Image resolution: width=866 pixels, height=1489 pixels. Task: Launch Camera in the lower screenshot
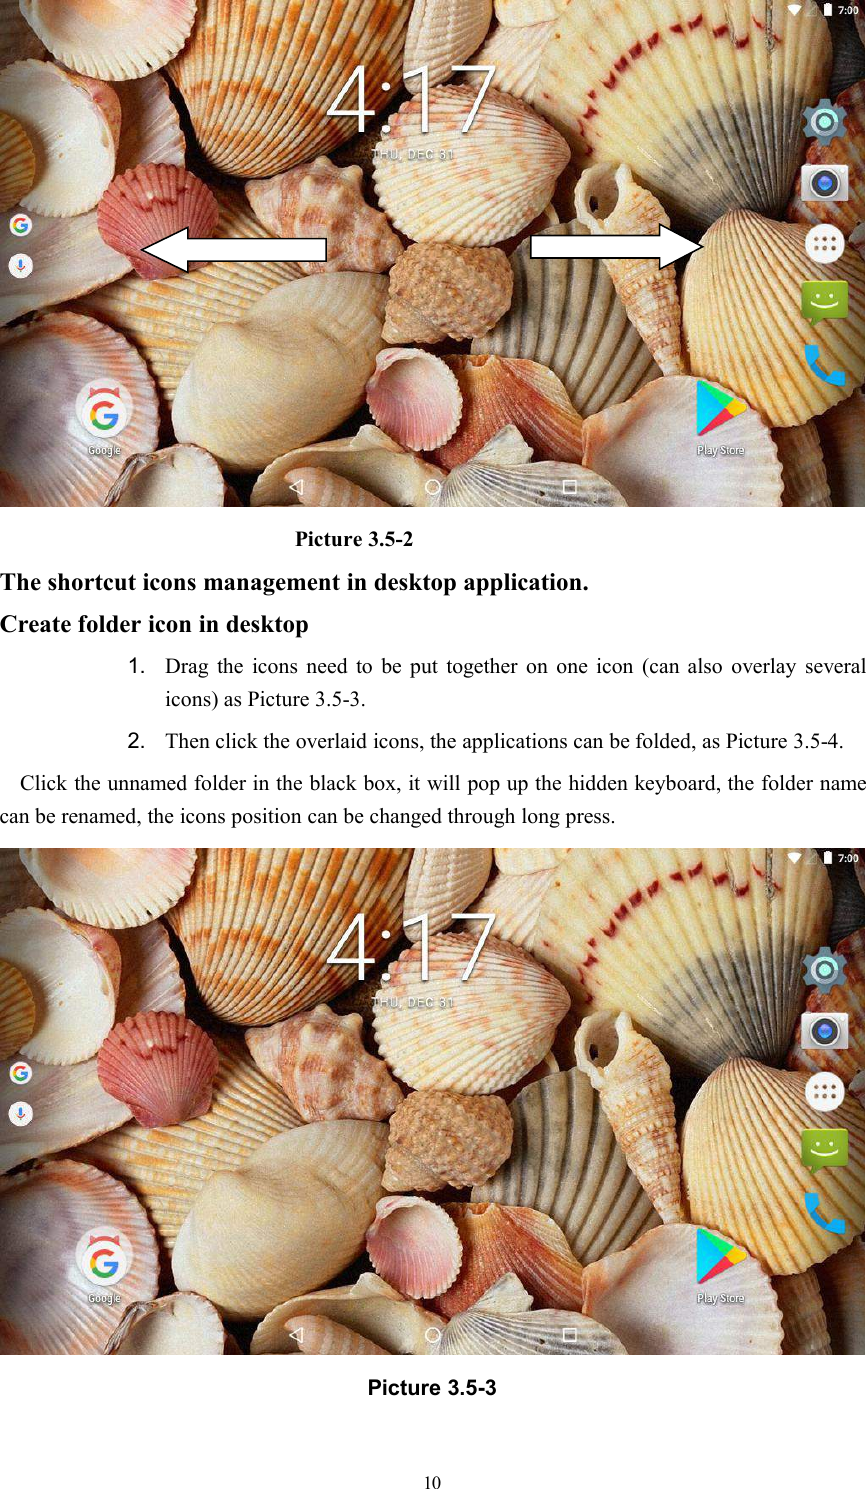pos(824,1030)
